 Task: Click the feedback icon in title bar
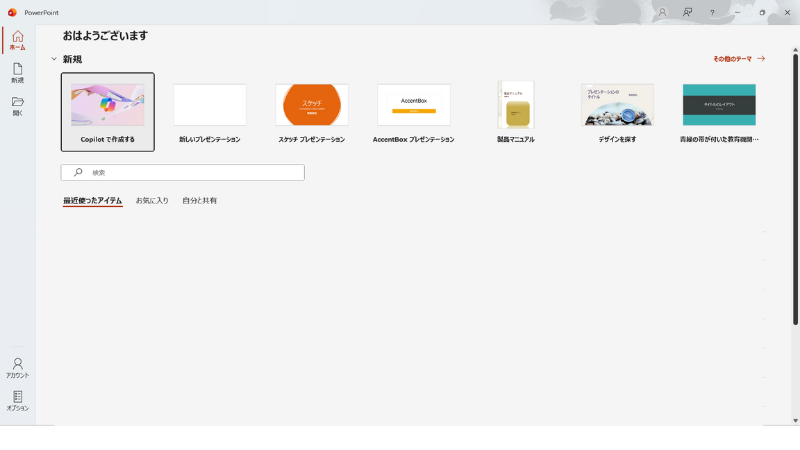pos(687,12)
